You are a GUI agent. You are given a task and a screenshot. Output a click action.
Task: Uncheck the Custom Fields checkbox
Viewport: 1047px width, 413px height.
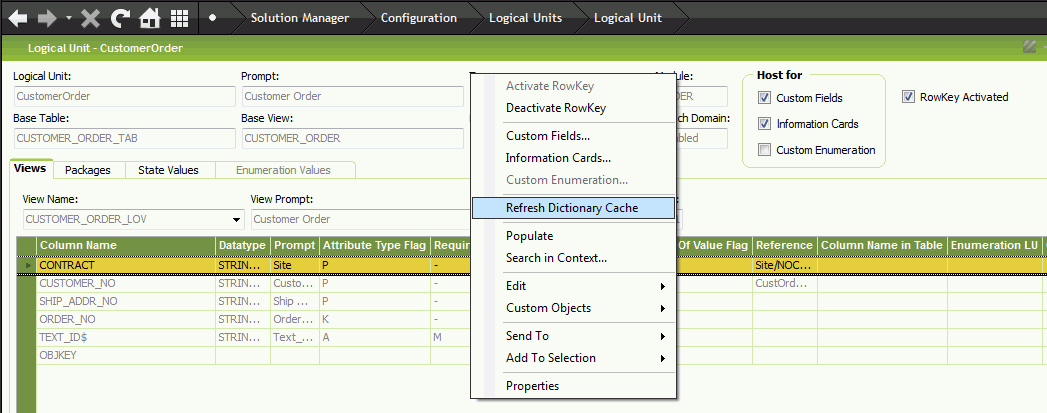click(765, 98)
